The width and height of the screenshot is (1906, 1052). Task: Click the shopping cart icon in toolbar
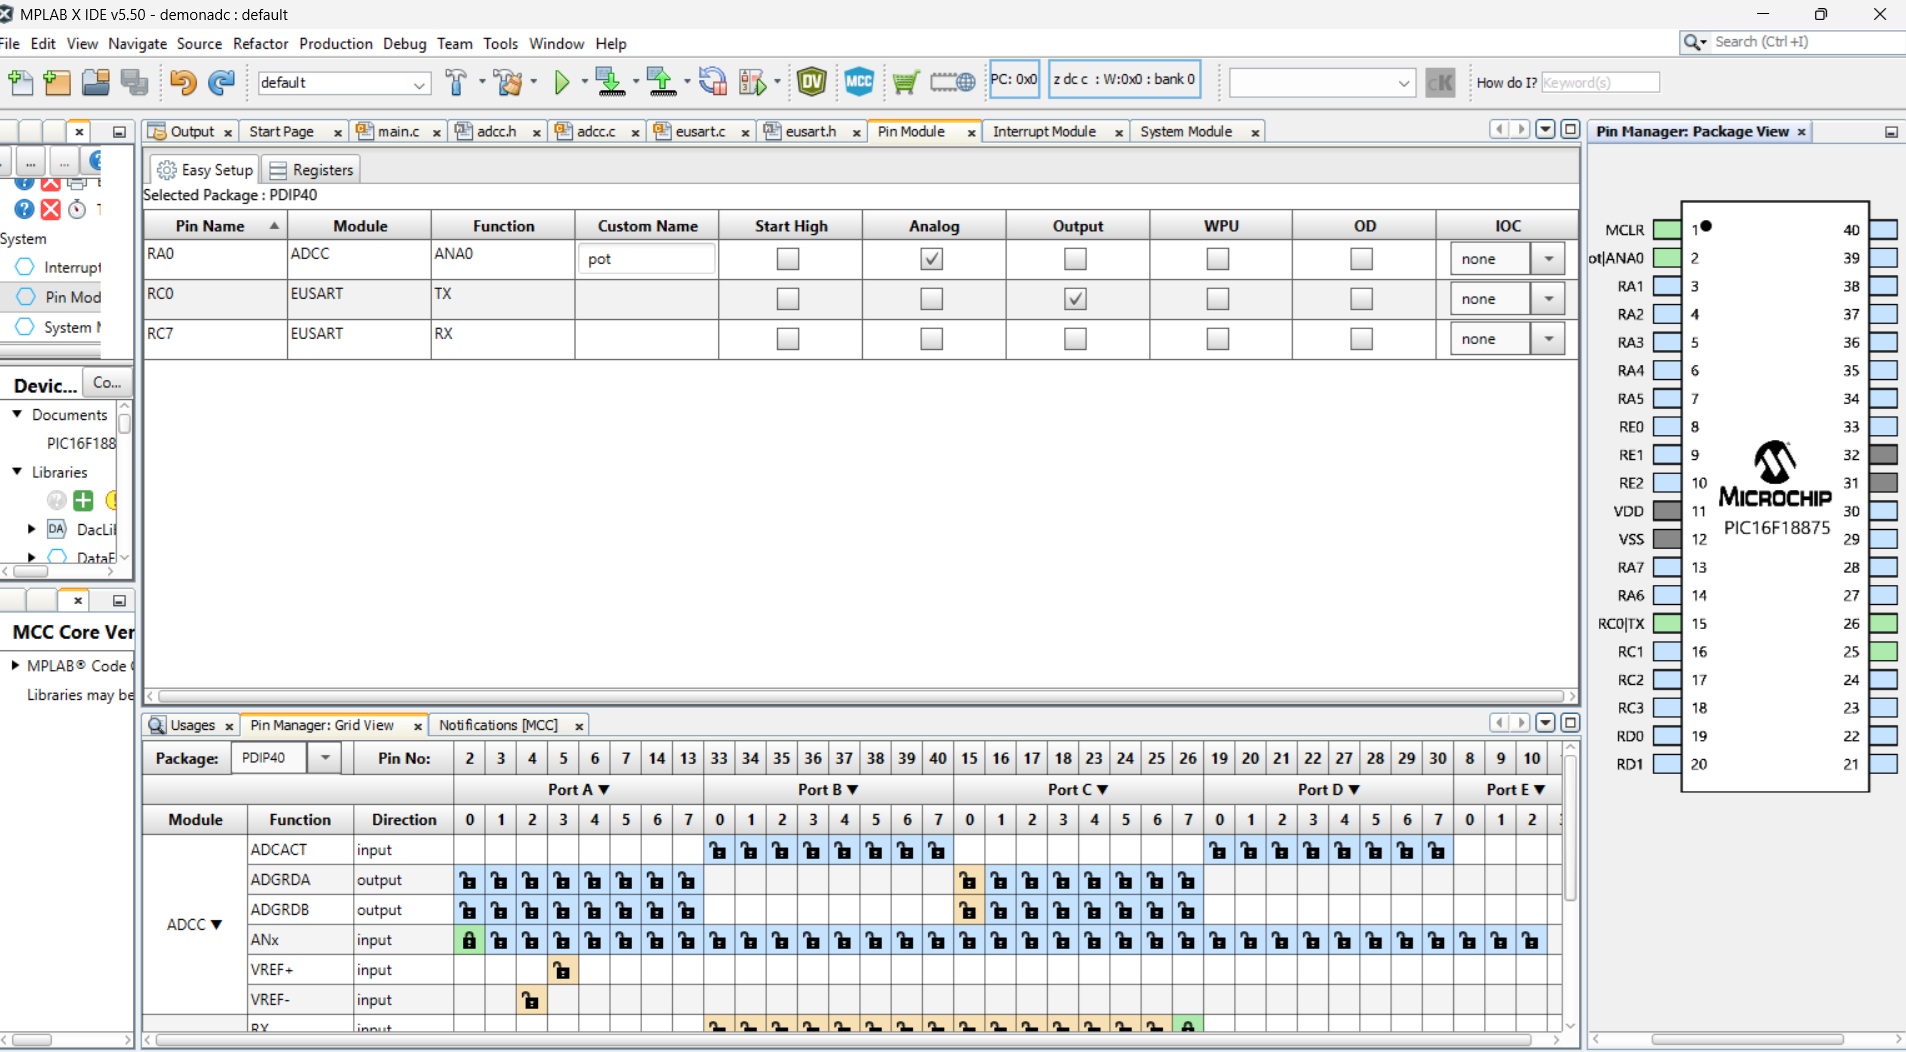click(x=905, y=82)
